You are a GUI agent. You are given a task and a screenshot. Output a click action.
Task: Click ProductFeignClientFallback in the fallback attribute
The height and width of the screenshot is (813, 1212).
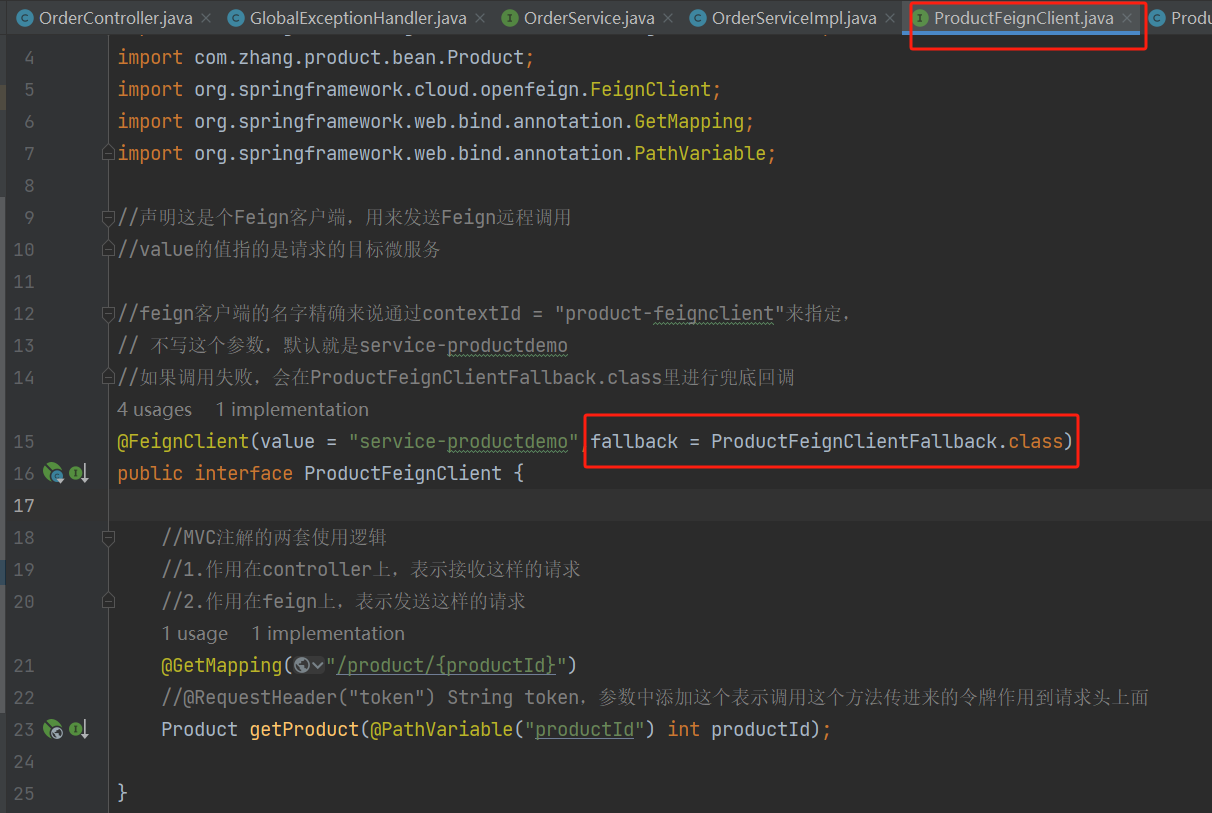click(x=854, y=442)
